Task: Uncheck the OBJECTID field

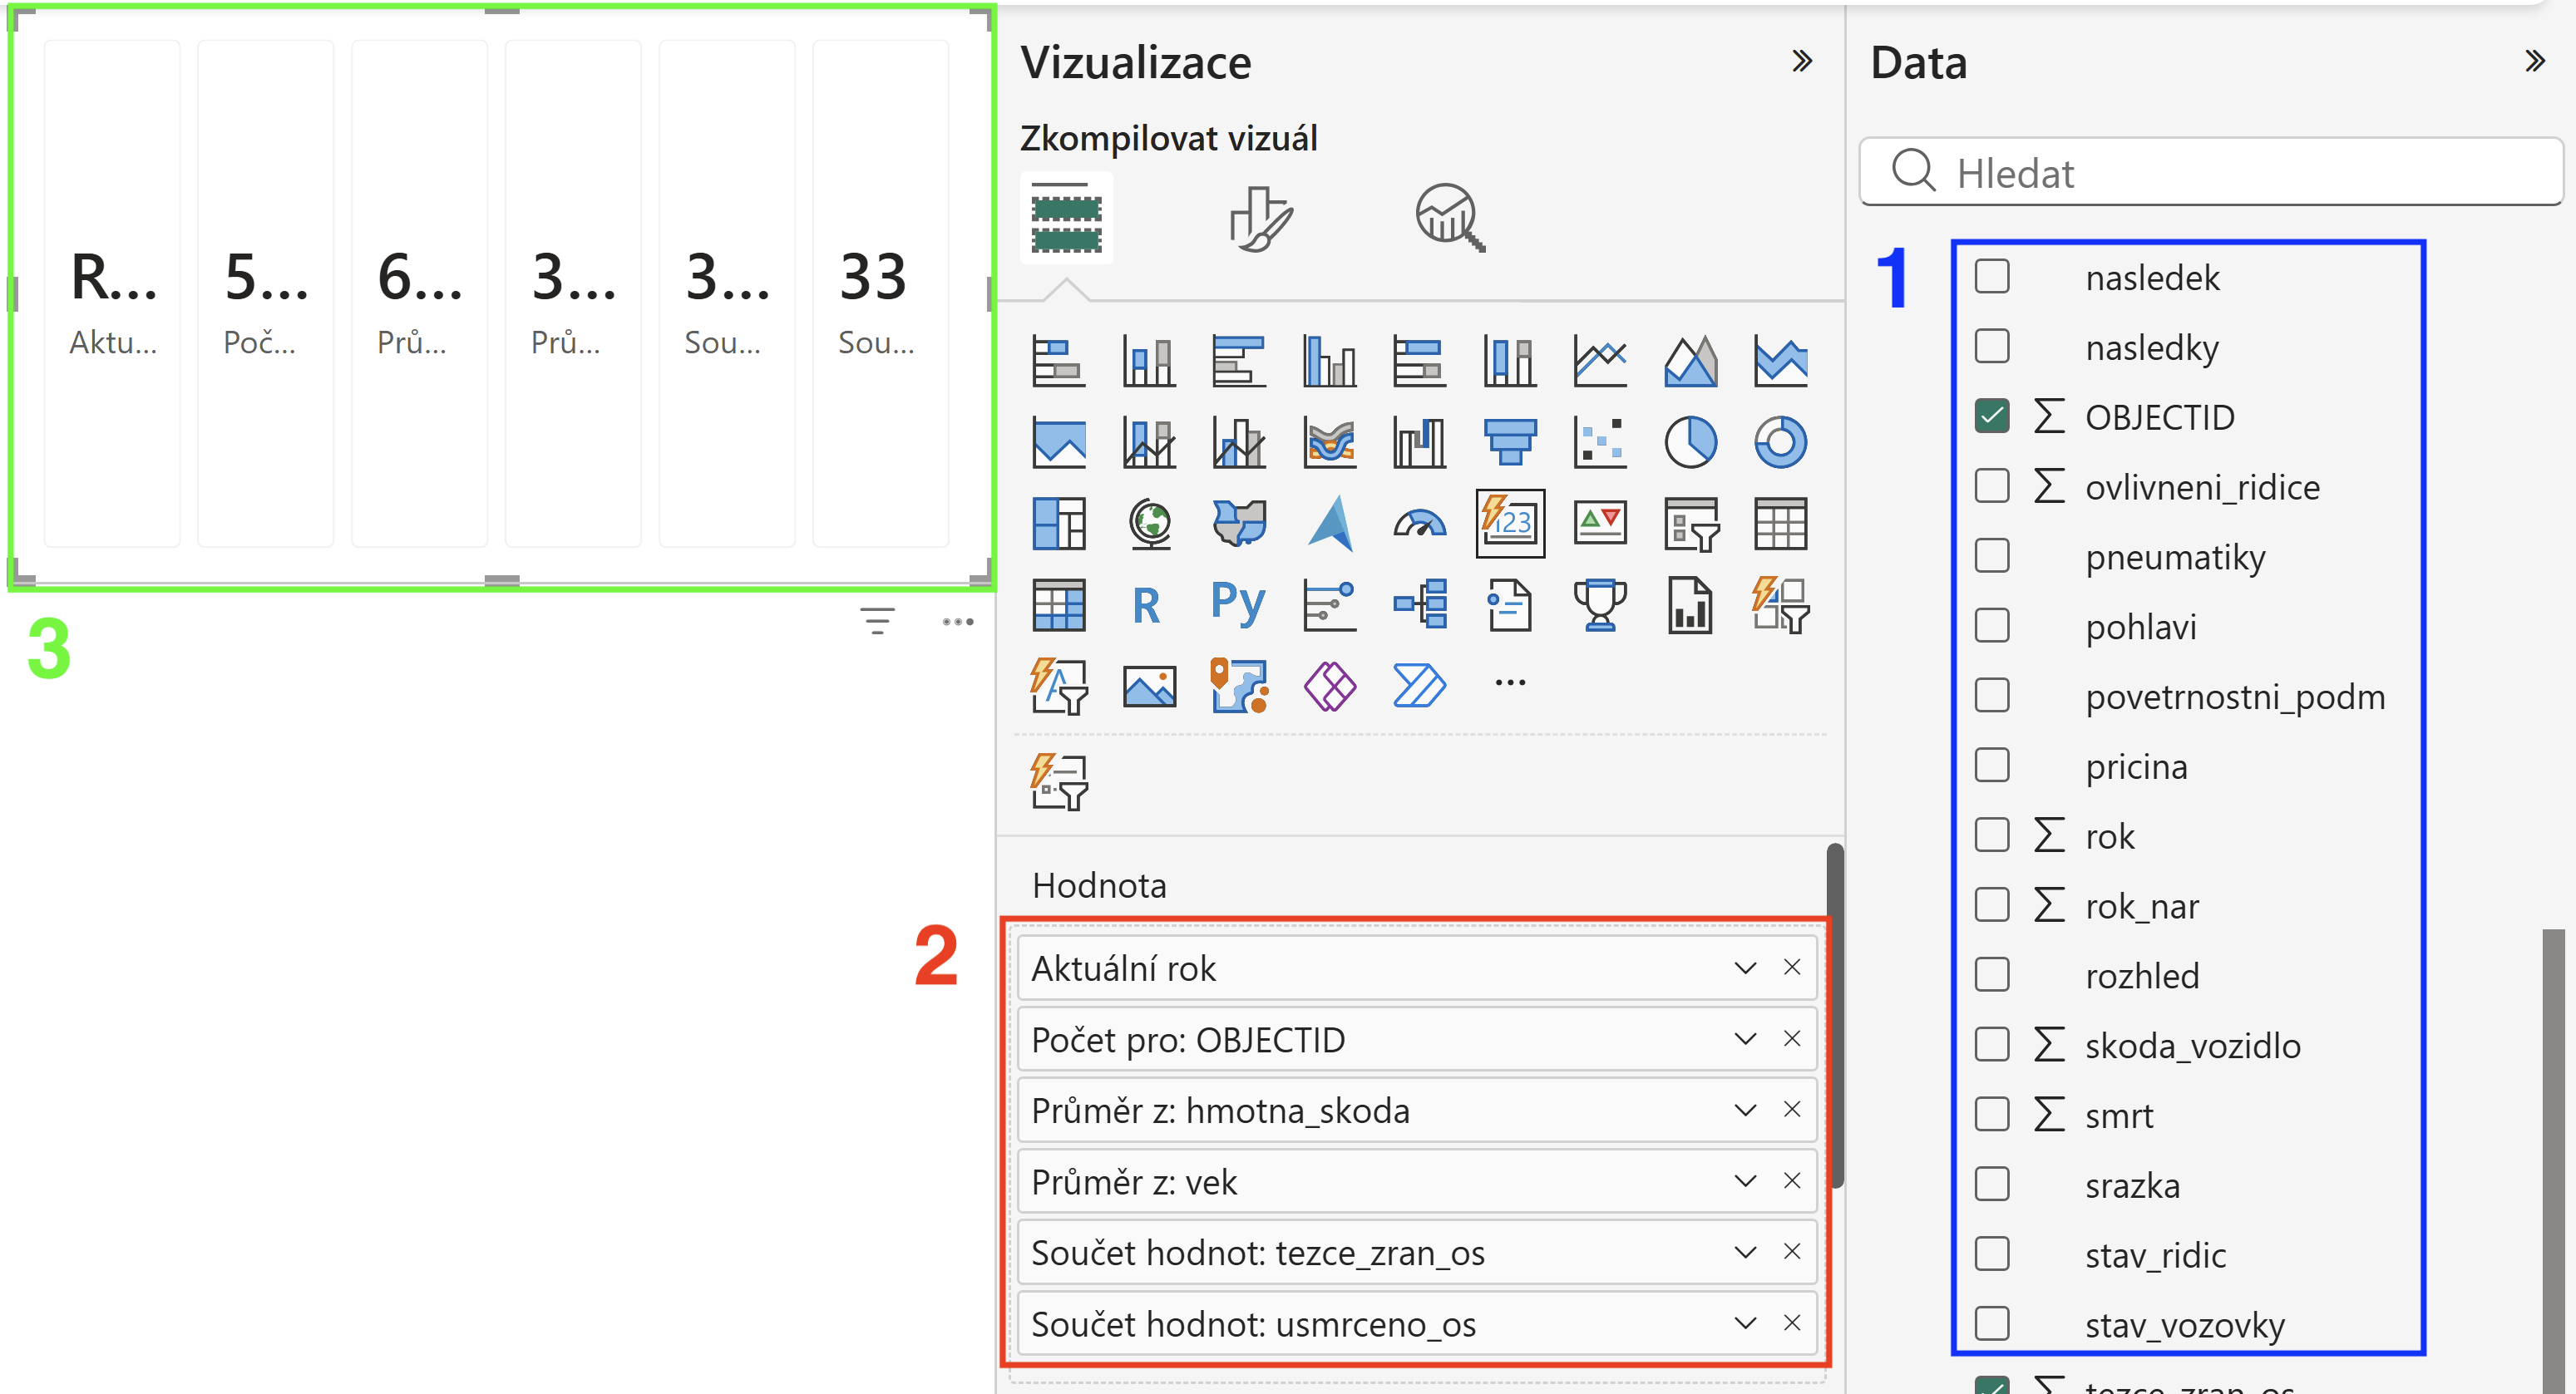Action: pos(1992,416)
